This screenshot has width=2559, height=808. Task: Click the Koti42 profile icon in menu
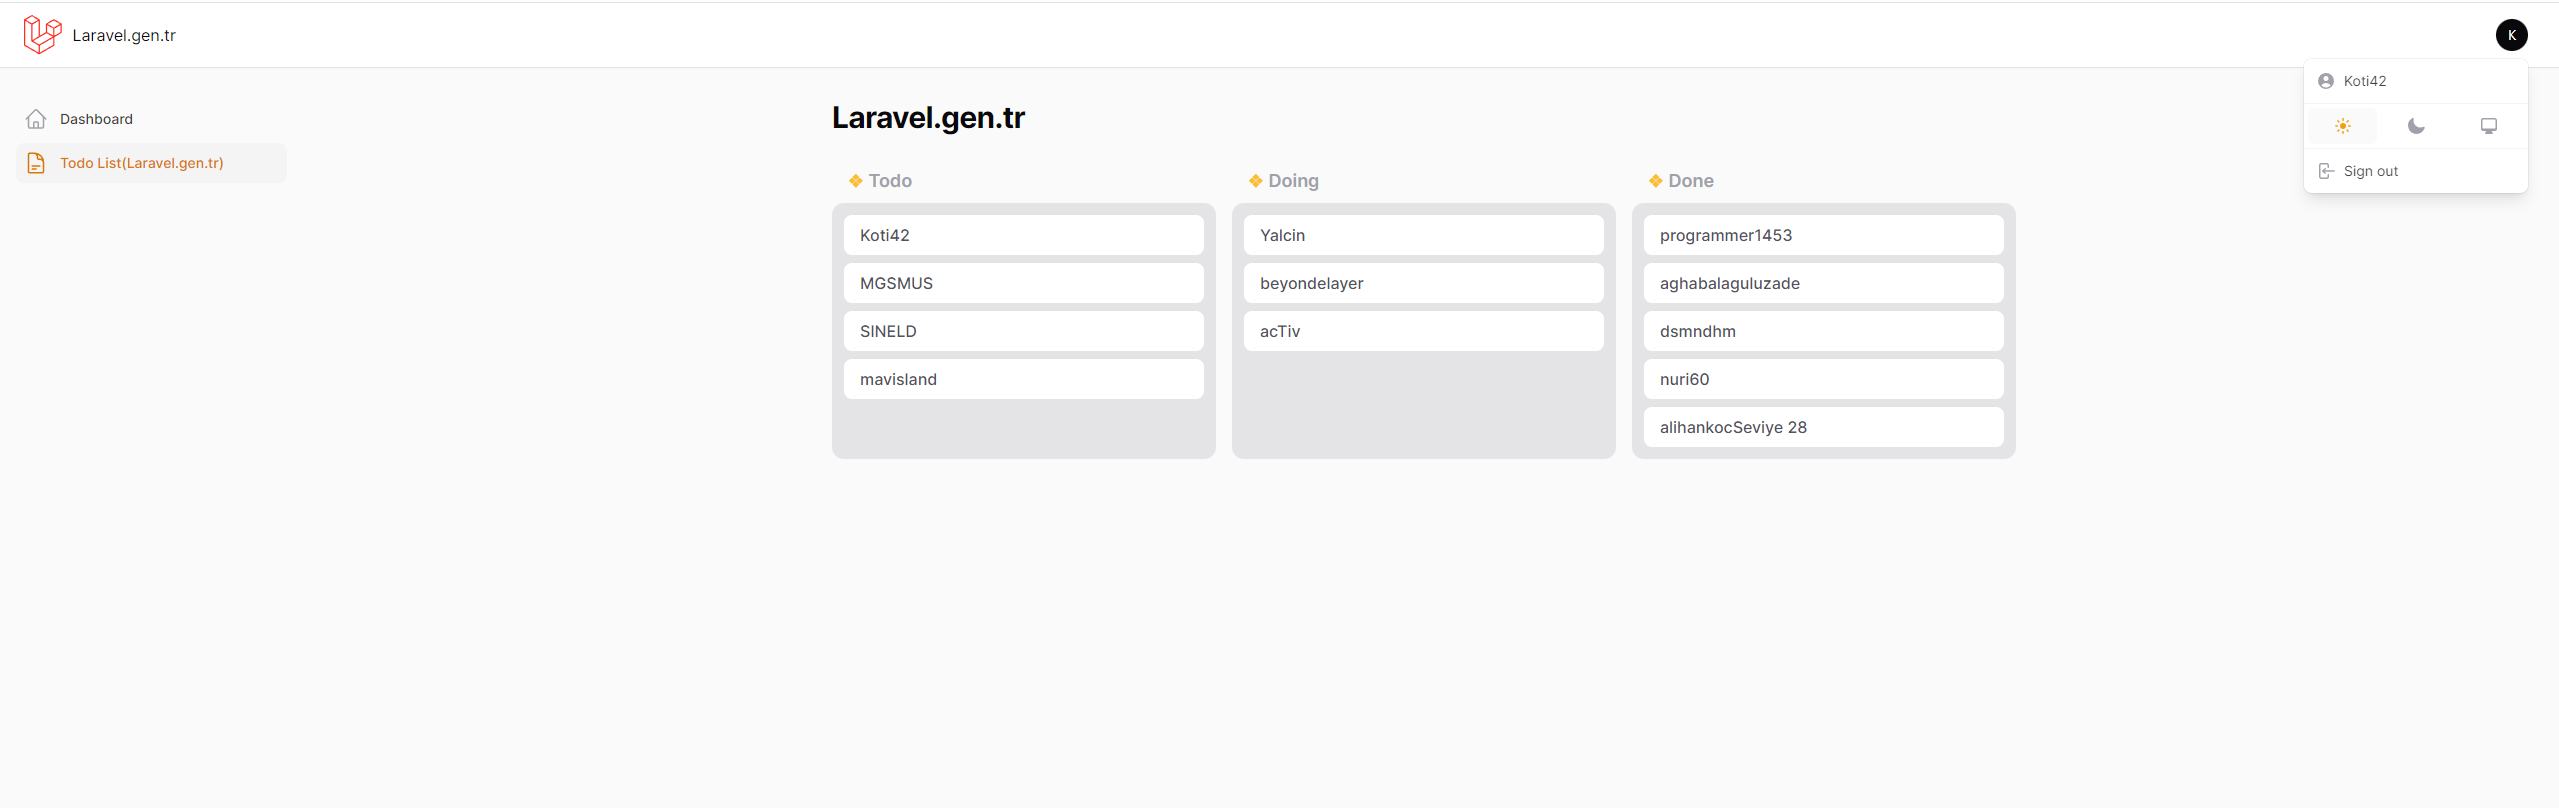[x=2326, y=81]
